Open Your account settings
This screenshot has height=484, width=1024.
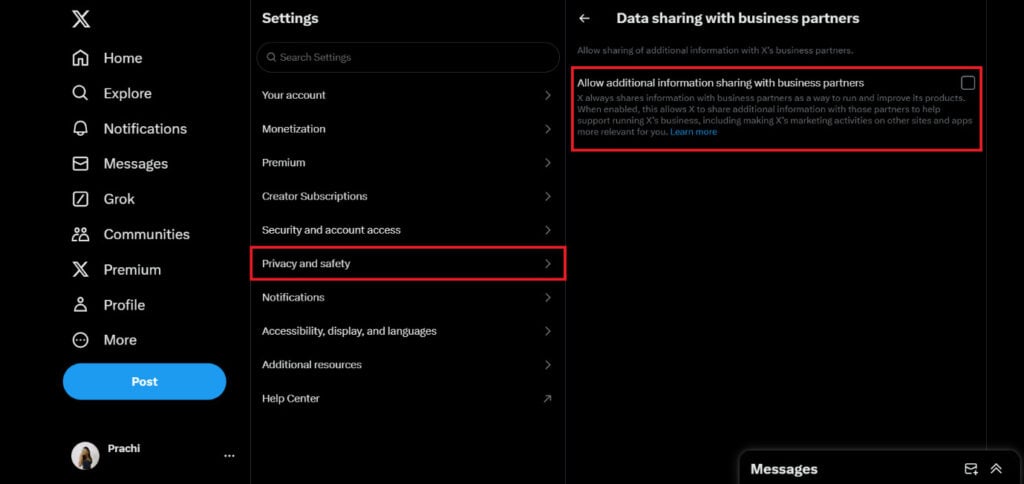pos(408,95)
